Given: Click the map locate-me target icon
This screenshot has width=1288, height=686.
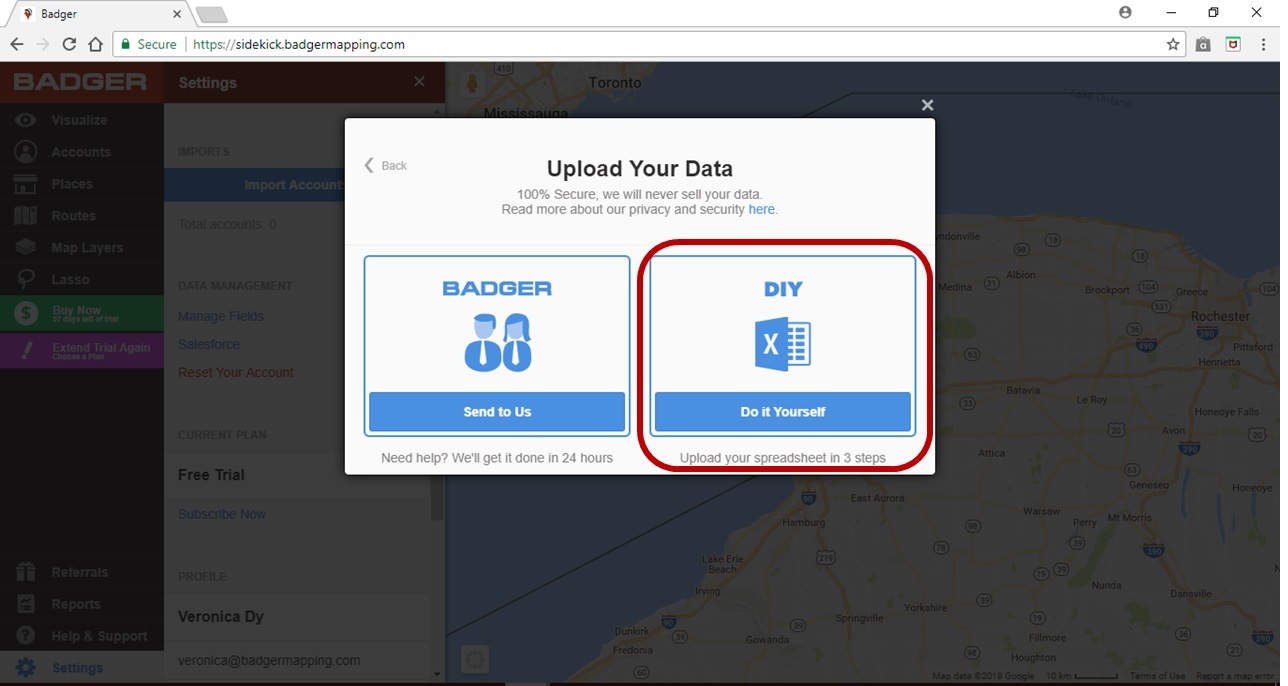Looking at the screenshot, I should (x=475, y=659).
